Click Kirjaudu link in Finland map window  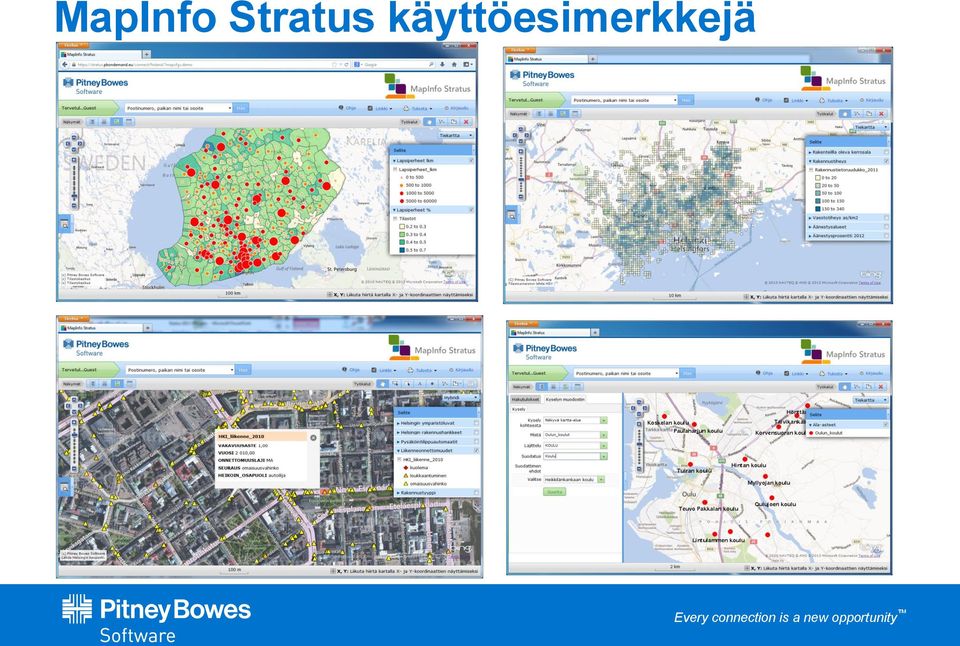coord(456,108)
